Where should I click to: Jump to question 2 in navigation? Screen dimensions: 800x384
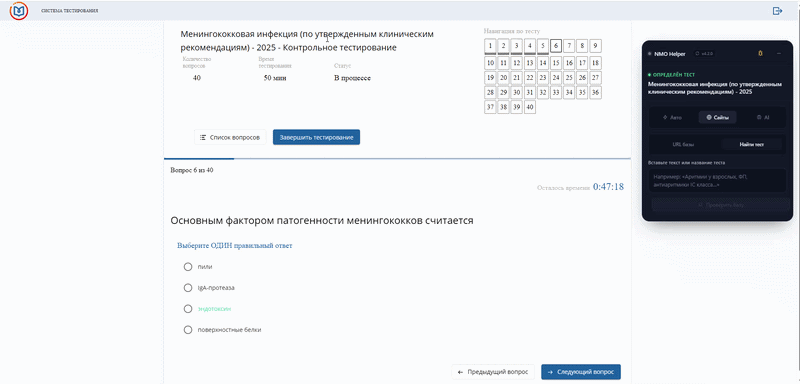point(504,46)
